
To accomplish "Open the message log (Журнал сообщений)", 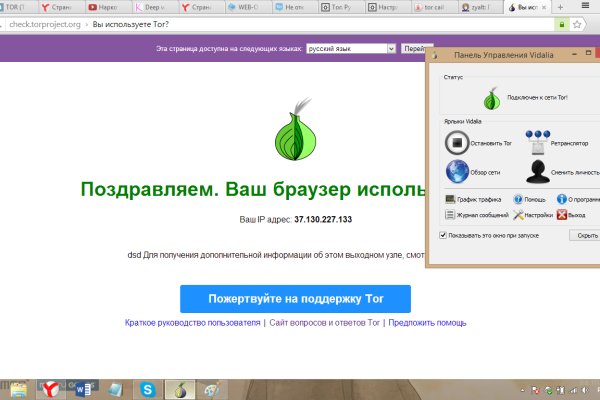I will [x=451, y=214].
